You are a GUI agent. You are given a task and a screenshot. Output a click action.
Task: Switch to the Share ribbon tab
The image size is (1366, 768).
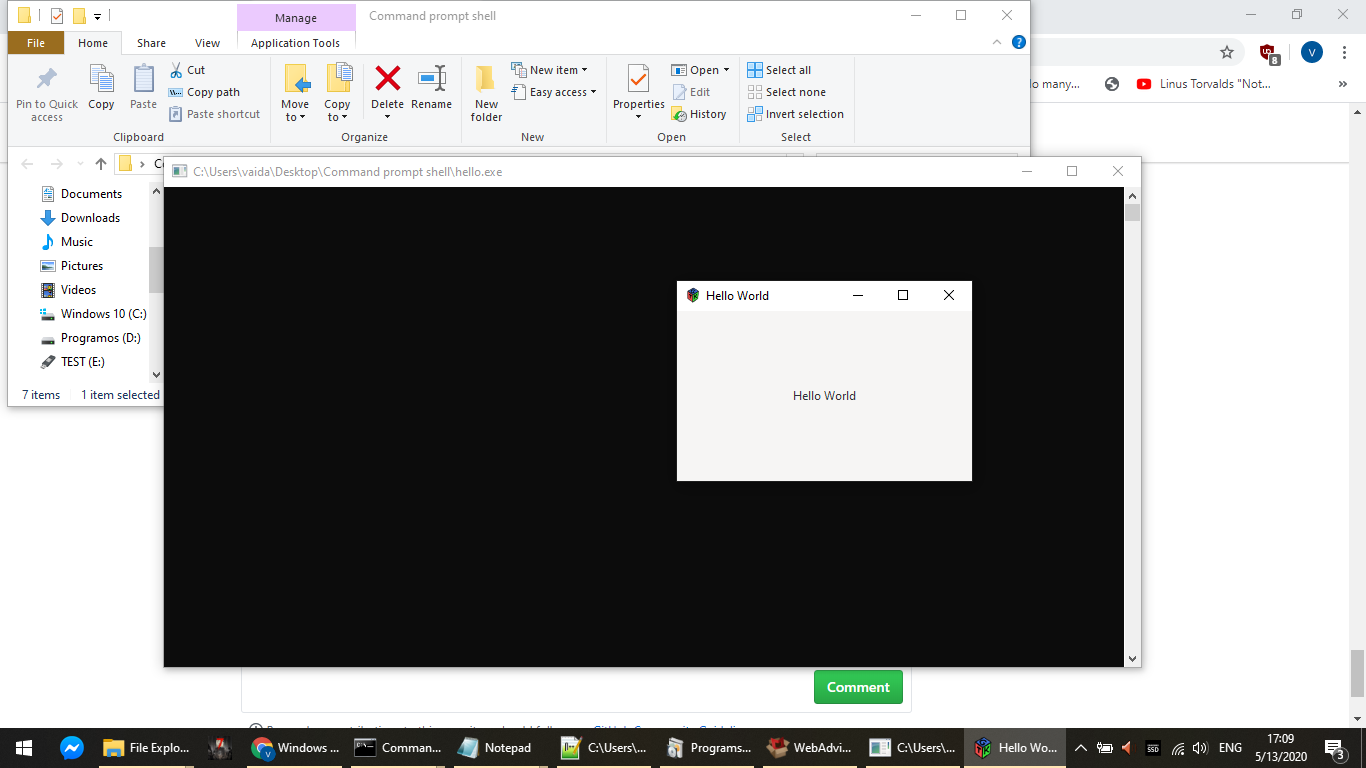(x=152, y=43)
